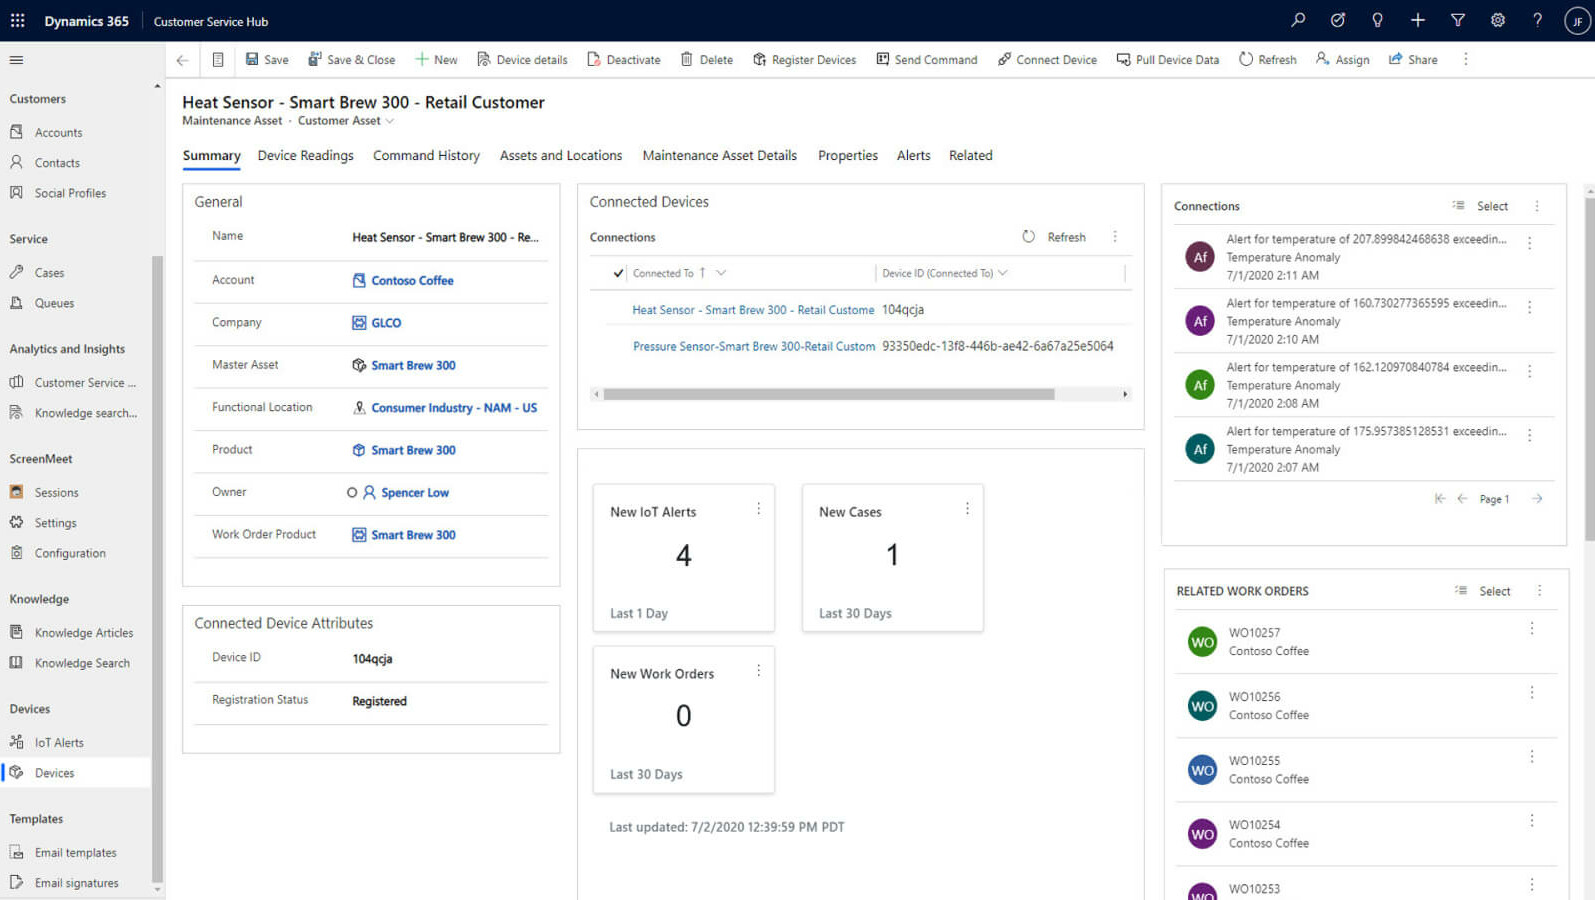Click the Send Command toolbar button
The width and height of the screenshot is (1595, 900).
pos(926,59)
